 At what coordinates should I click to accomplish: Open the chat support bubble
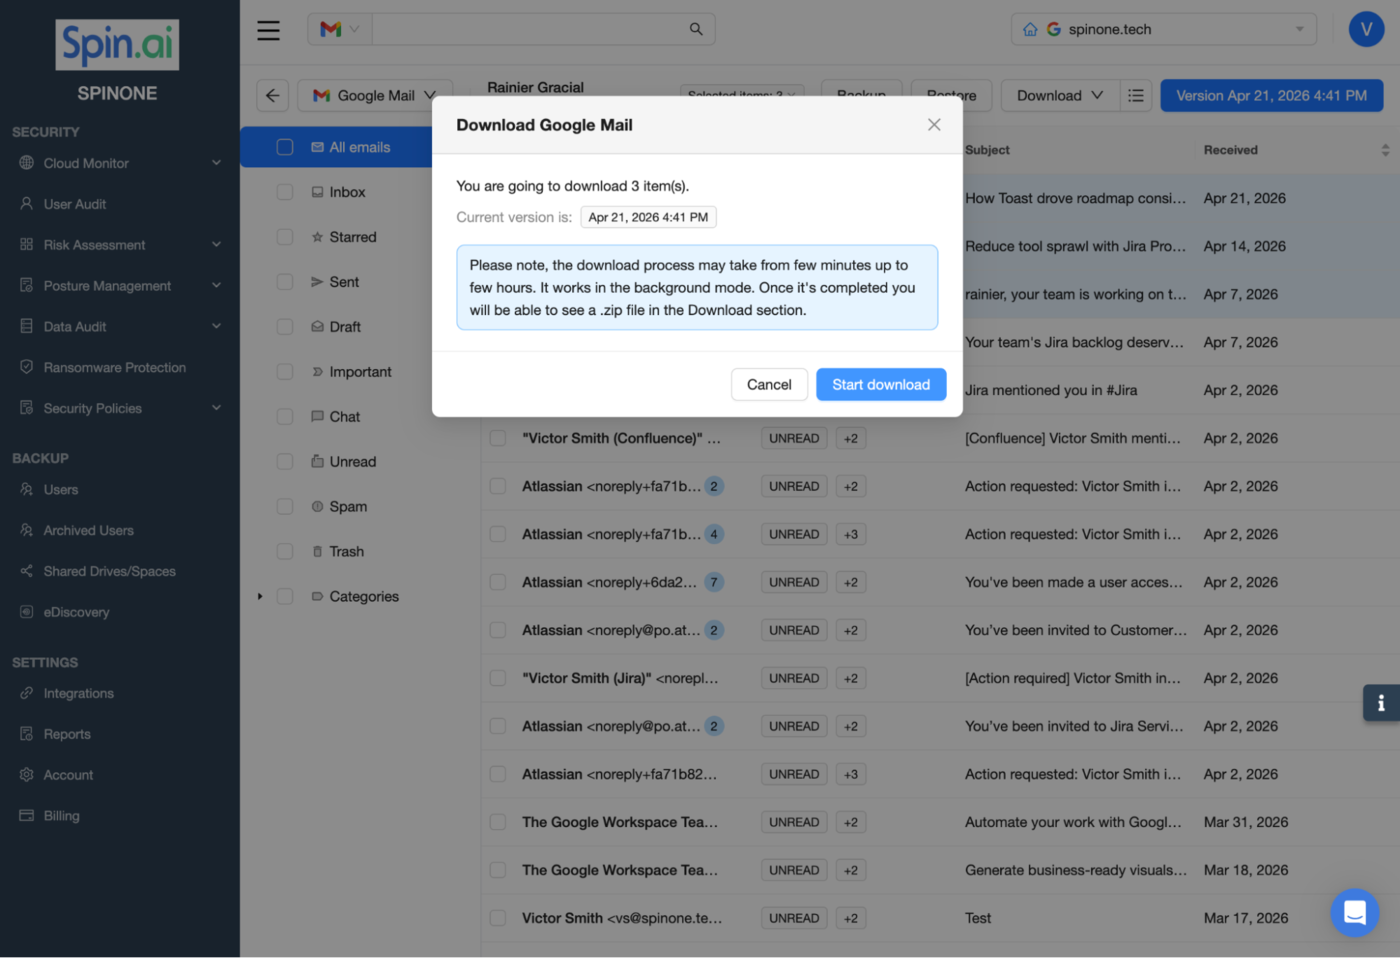click(1355, 913)
